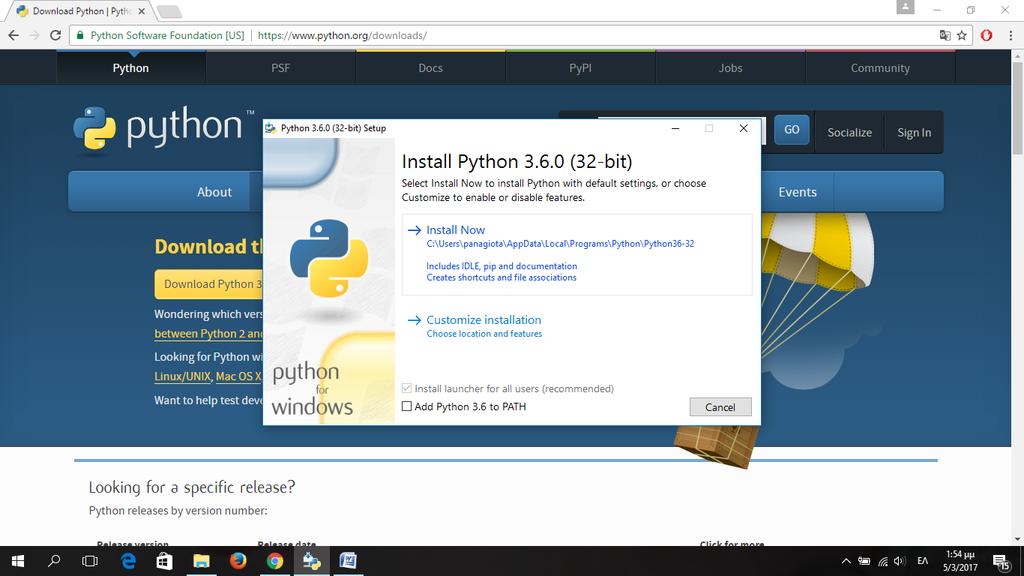
Task: Click the battery icon in system tray
Action: pyautogui.click(x=864, y=561)
